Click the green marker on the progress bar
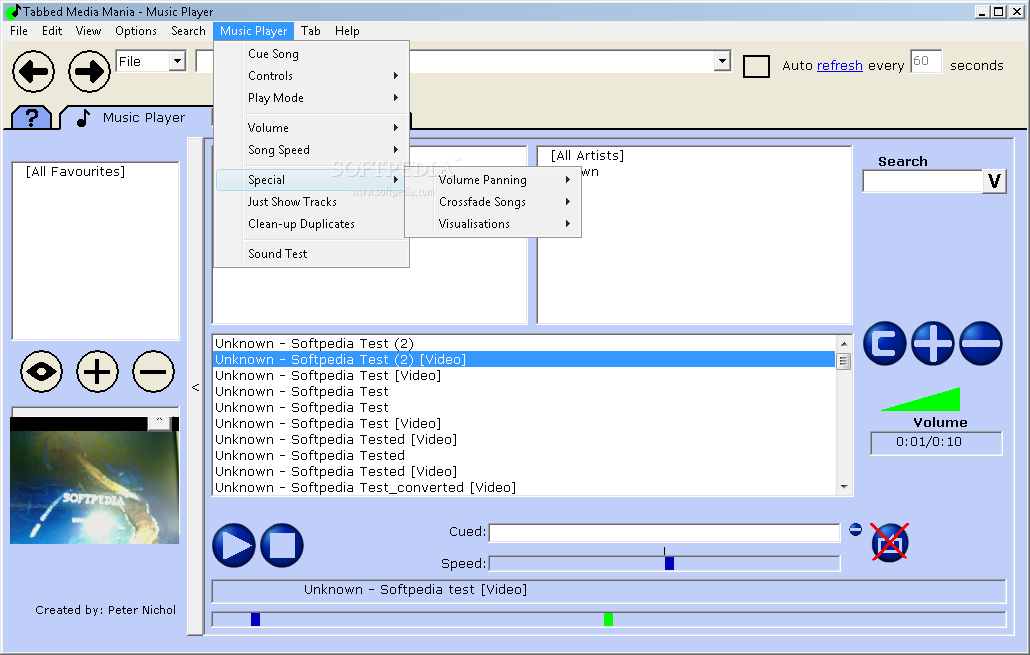This screenshot has width=1030, height=655. point(608,619)
